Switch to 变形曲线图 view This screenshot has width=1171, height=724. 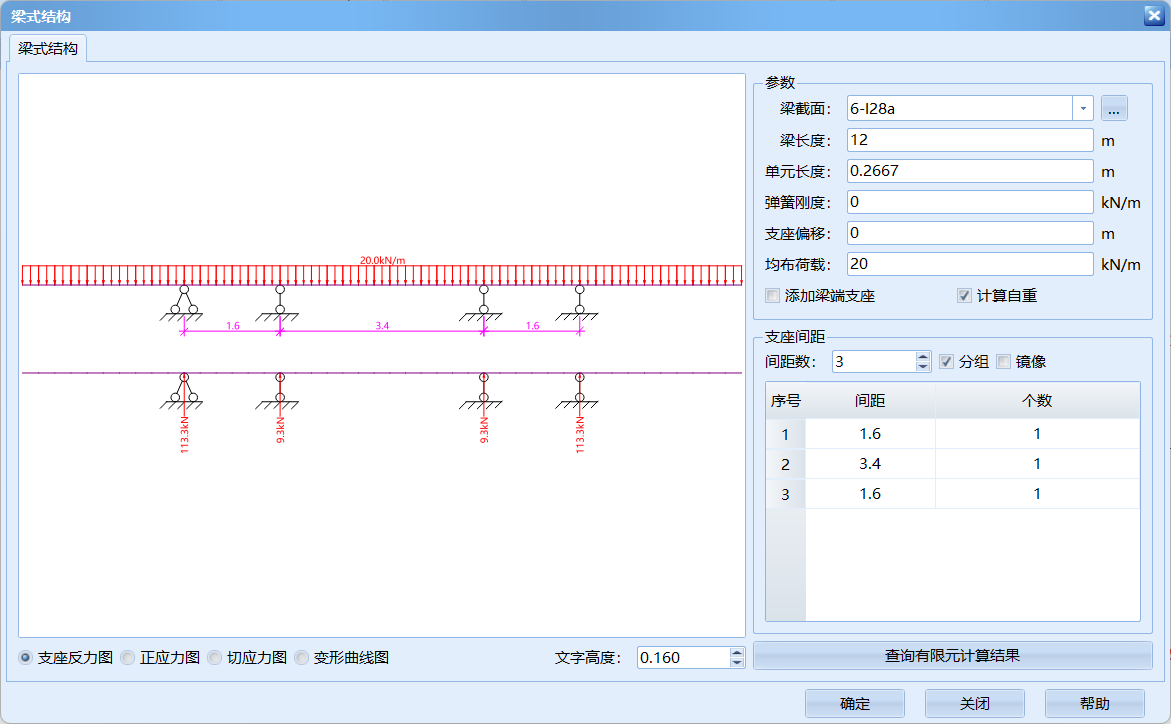tap(302, 658)
